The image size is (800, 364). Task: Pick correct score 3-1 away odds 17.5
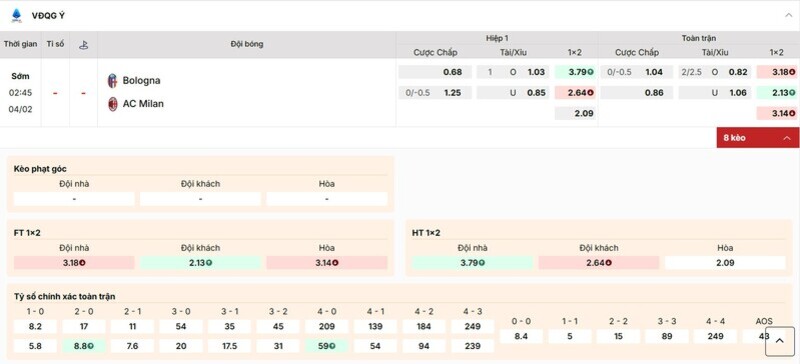230,346
